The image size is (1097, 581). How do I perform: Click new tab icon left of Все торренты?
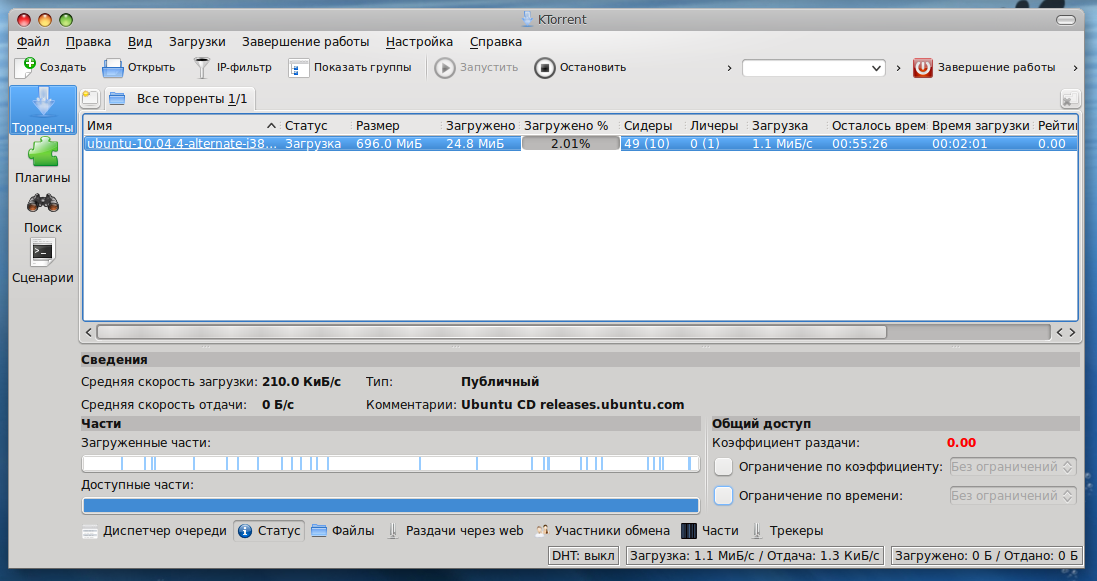pos(90,99)
